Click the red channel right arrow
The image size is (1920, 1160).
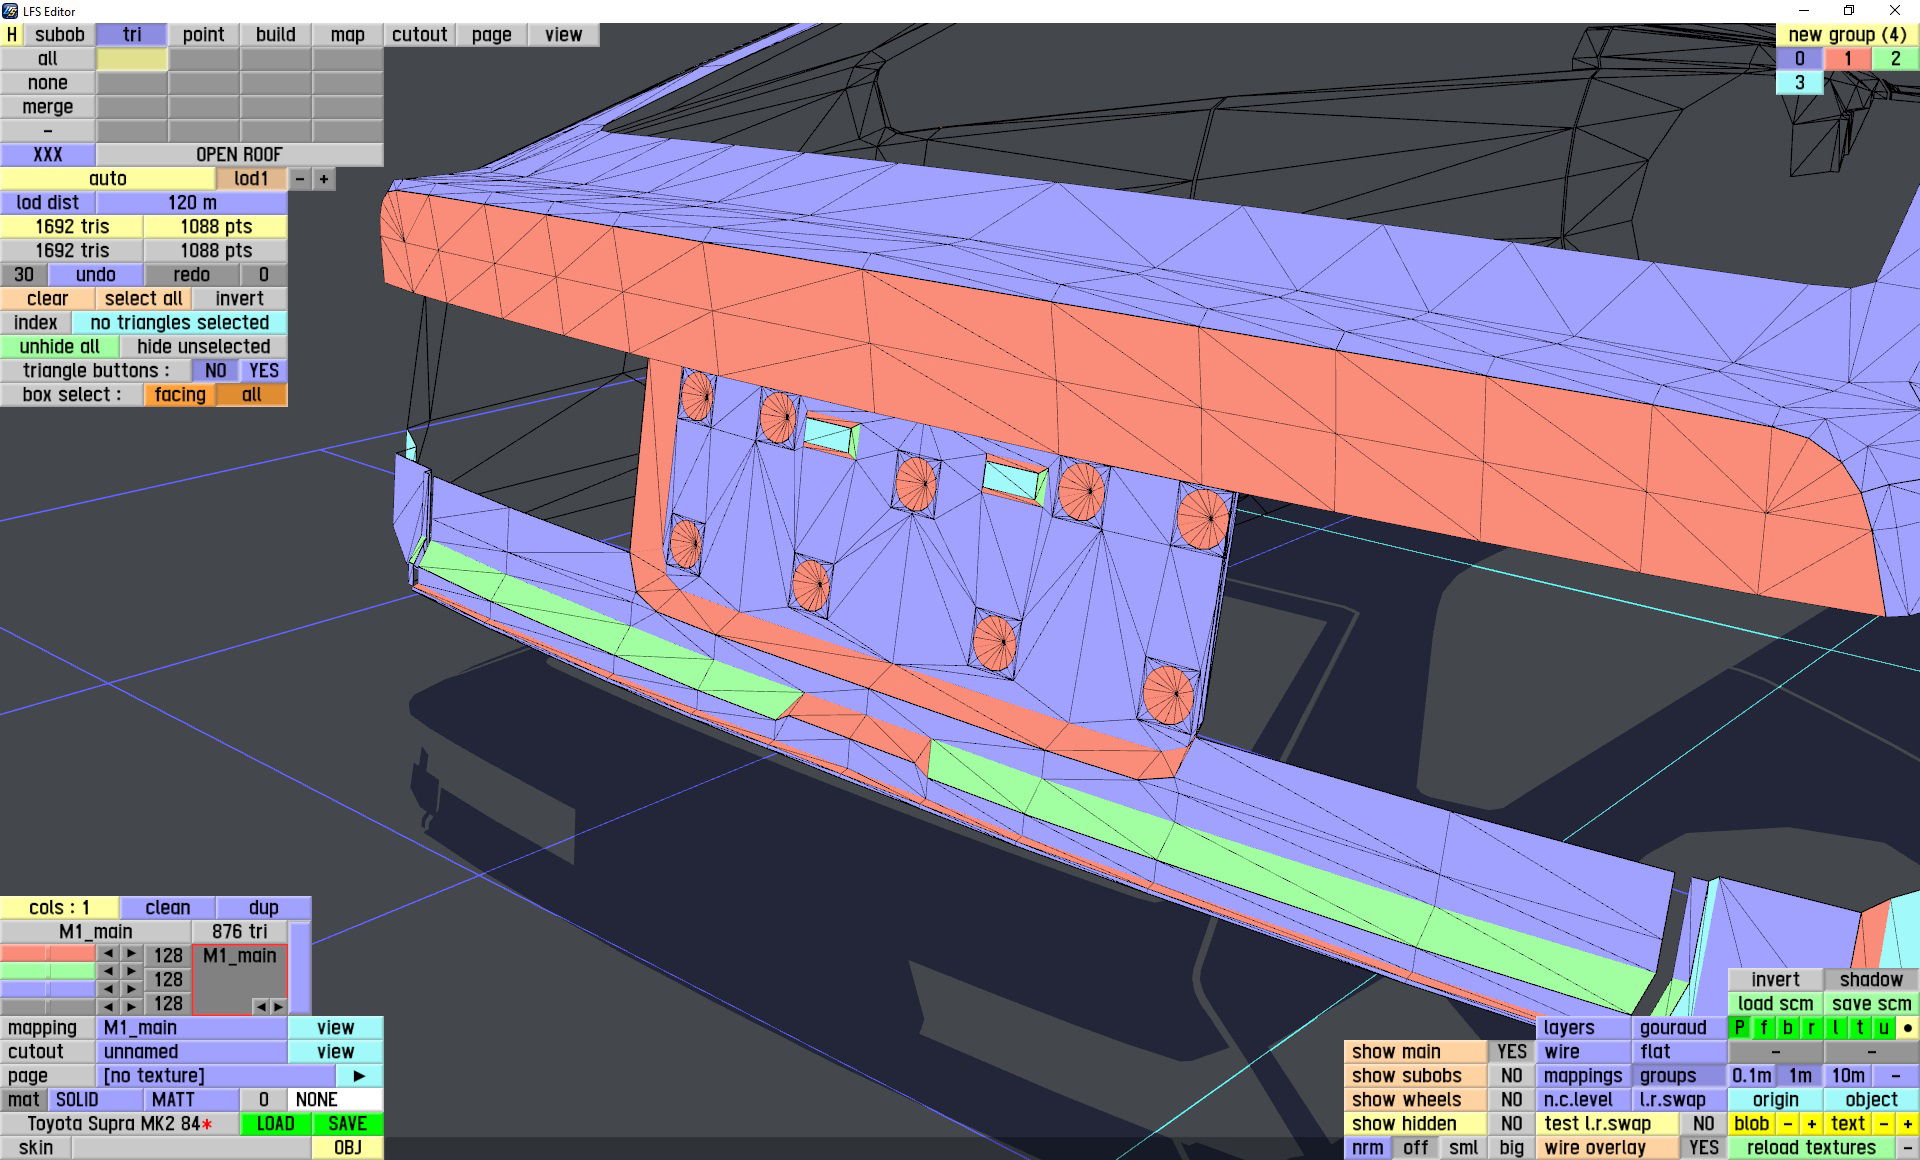[x=131, y=954]
